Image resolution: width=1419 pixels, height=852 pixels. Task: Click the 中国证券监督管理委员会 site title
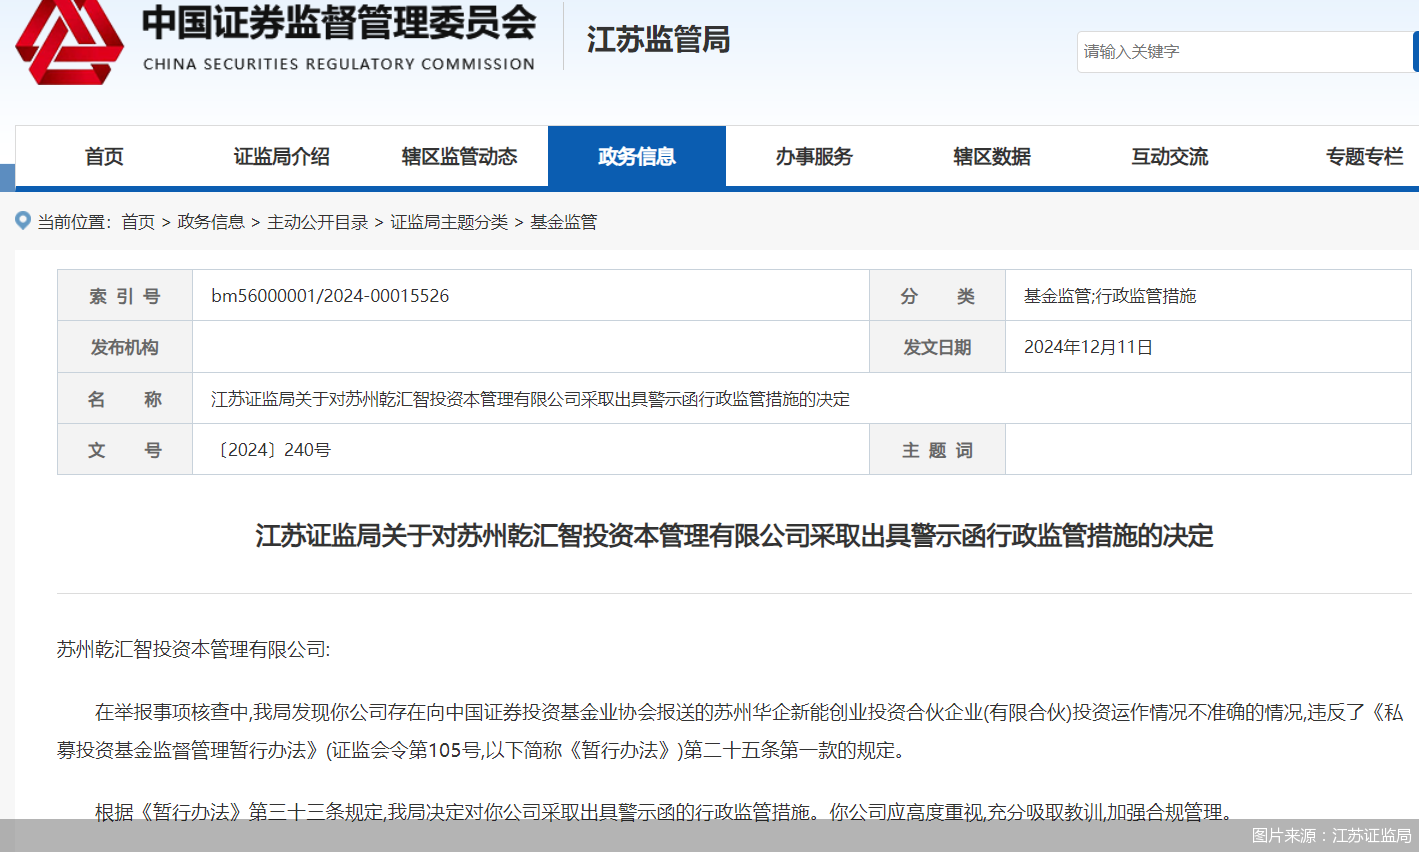coord(339,23)
